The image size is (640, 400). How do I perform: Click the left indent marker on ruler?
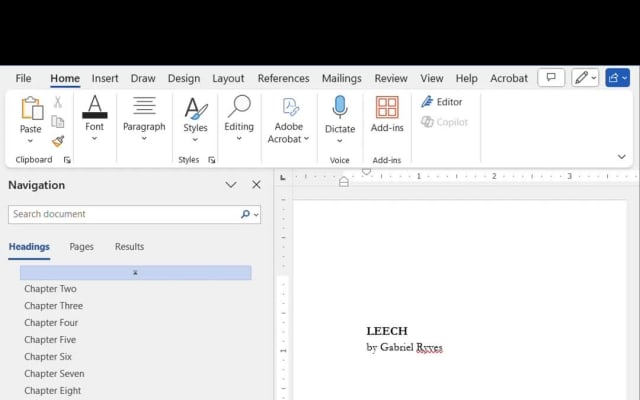(344, 182)
